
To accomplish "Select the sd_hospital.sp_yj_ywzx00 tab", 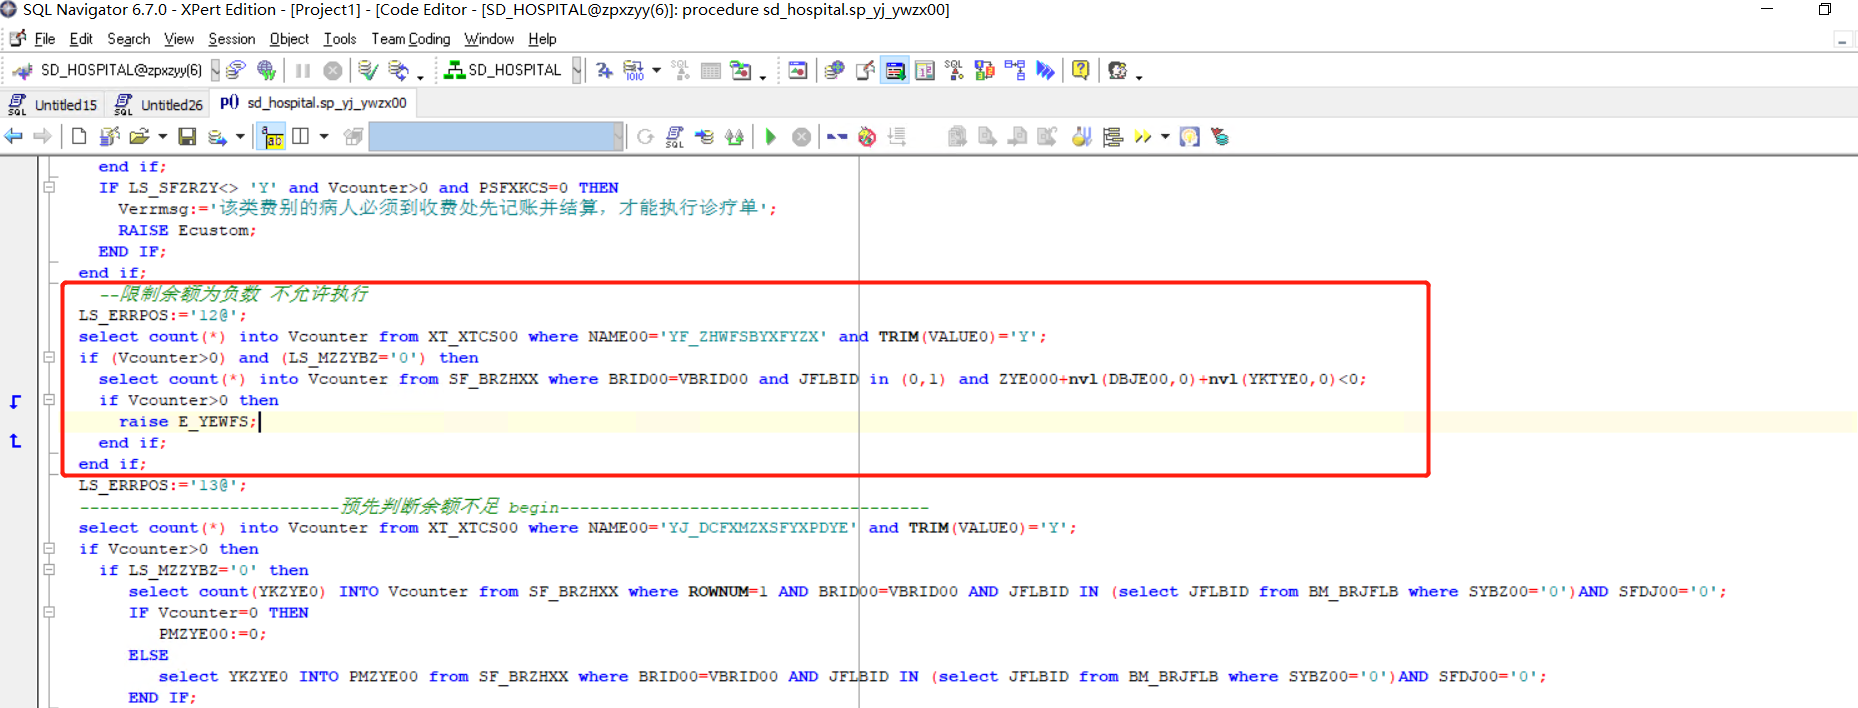I will point(314,103).
